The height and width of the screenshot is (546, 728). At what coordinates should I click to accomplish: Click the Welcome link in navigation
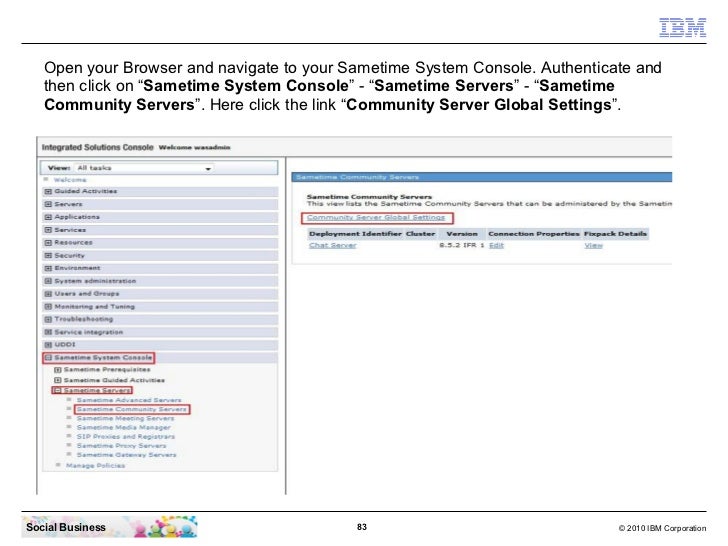(x=70, y=180)
